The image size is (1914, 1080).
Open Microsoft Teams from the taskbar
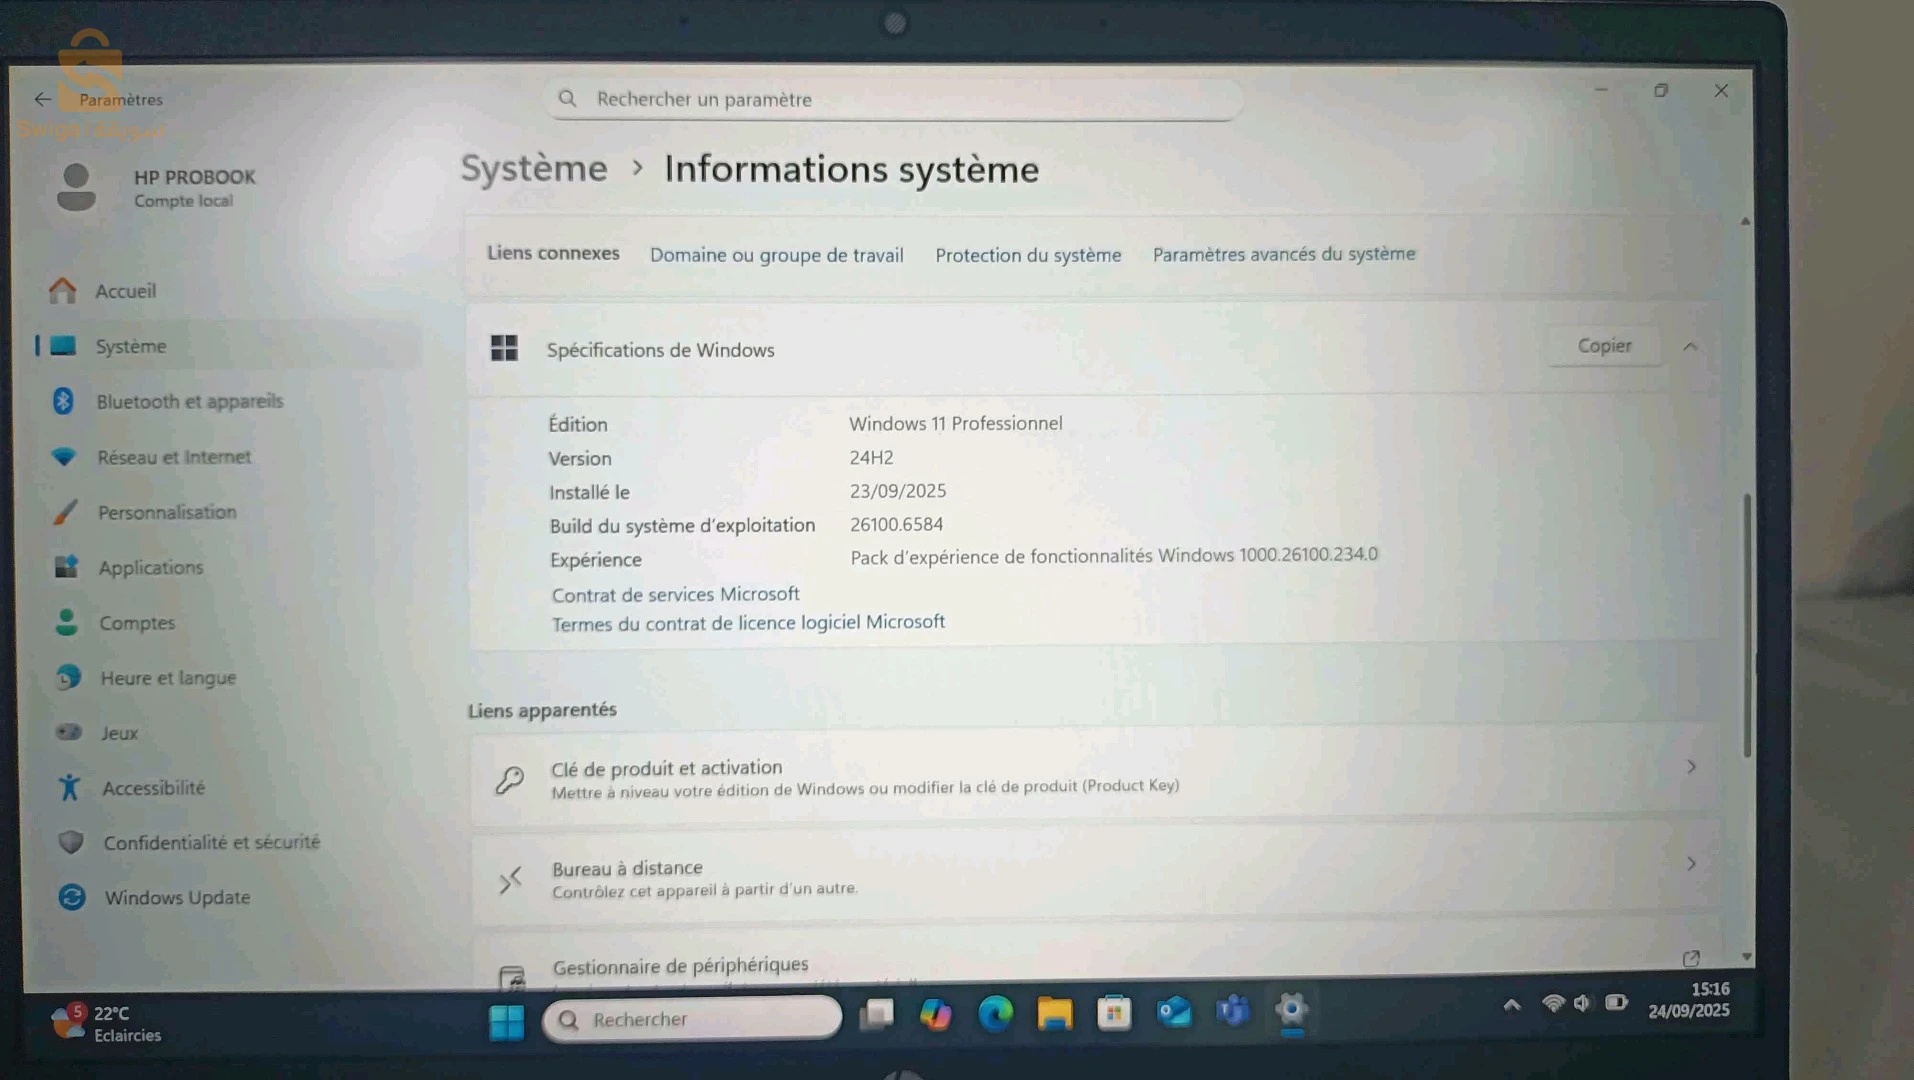(1232, 1013)
